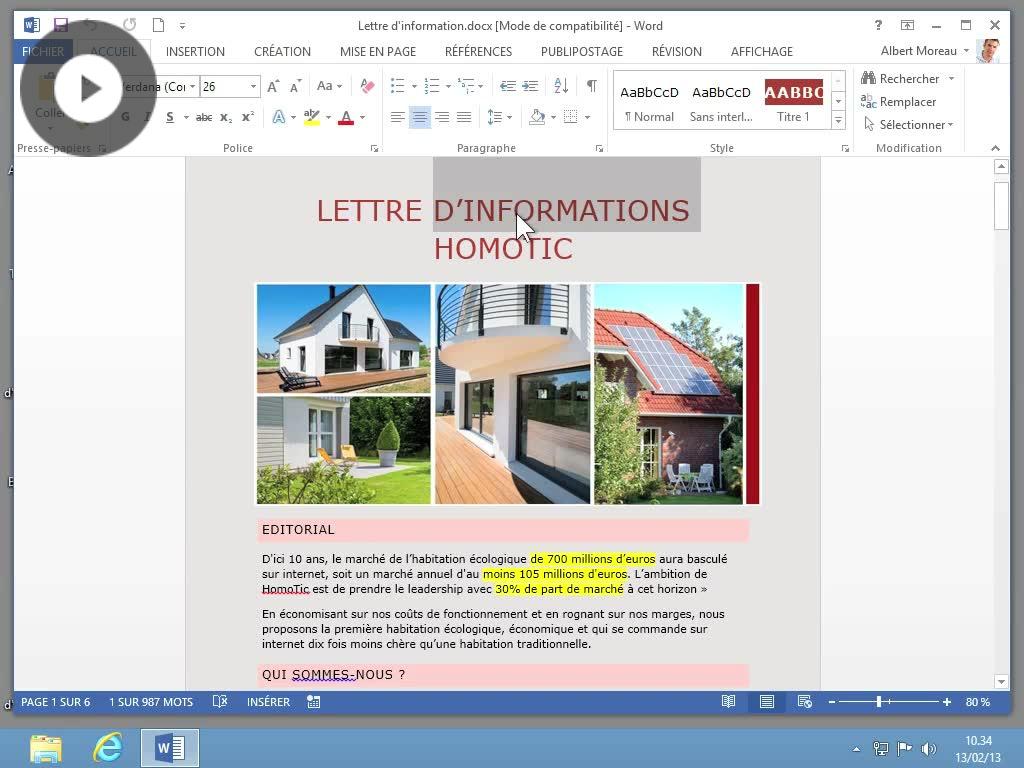
Task: Launch Internet Explorer from the taskbar
Action: click(x=107, y=747)
